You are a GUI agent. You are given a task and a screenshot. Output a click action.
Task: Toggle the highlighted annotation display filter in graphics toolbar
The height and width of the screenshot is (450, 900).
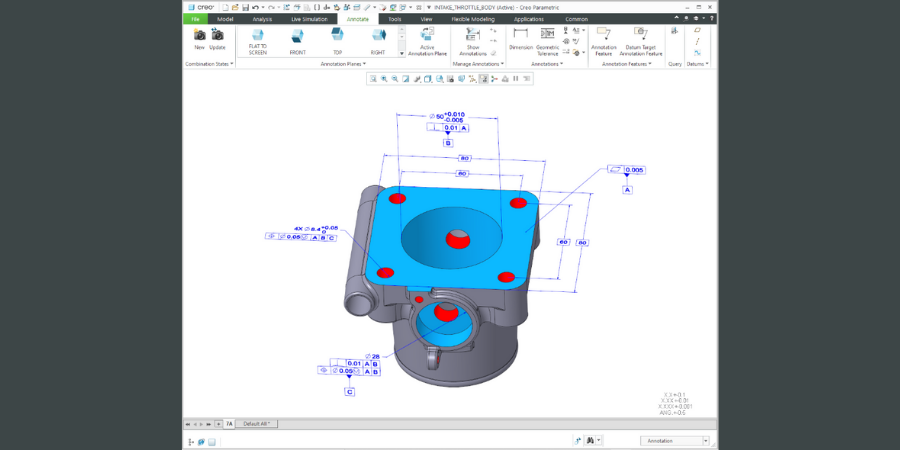coord(482,78)
